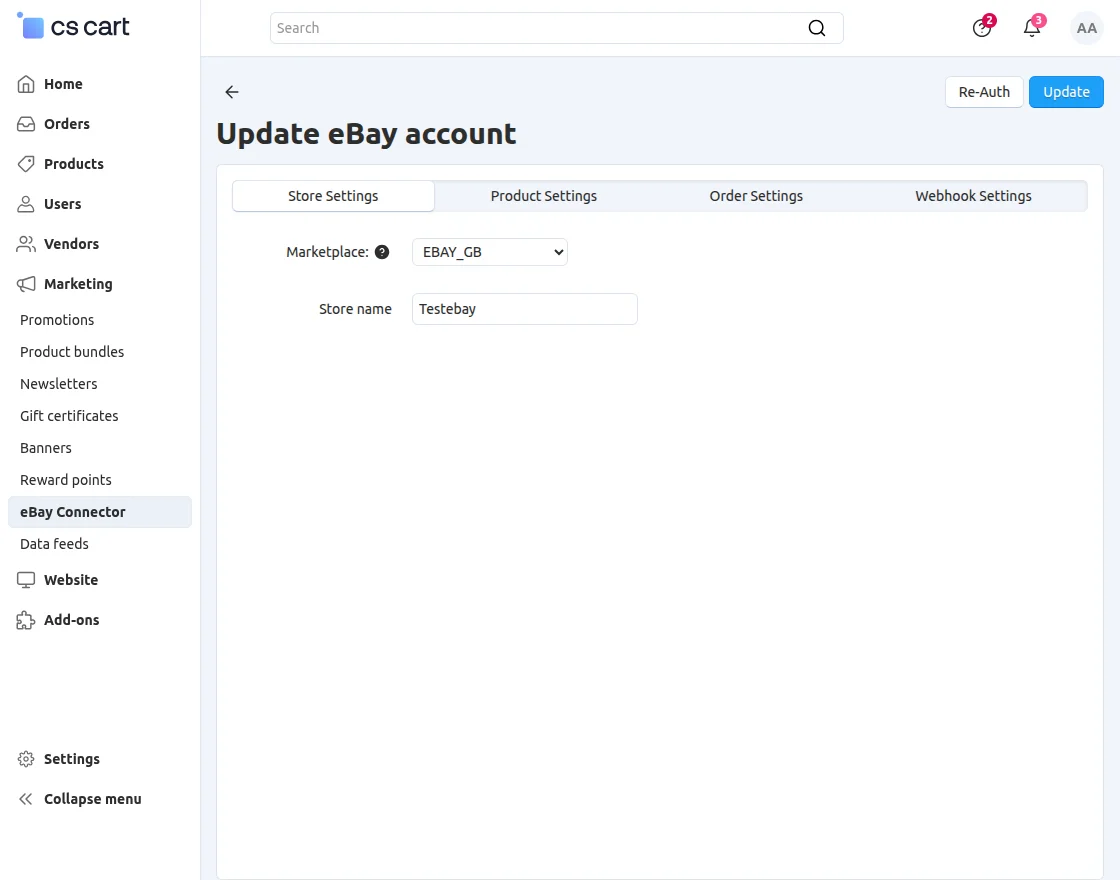This screenshot has width=1120, height=880.
Task: Click the Home house icon
Action: tap(26, 84)
